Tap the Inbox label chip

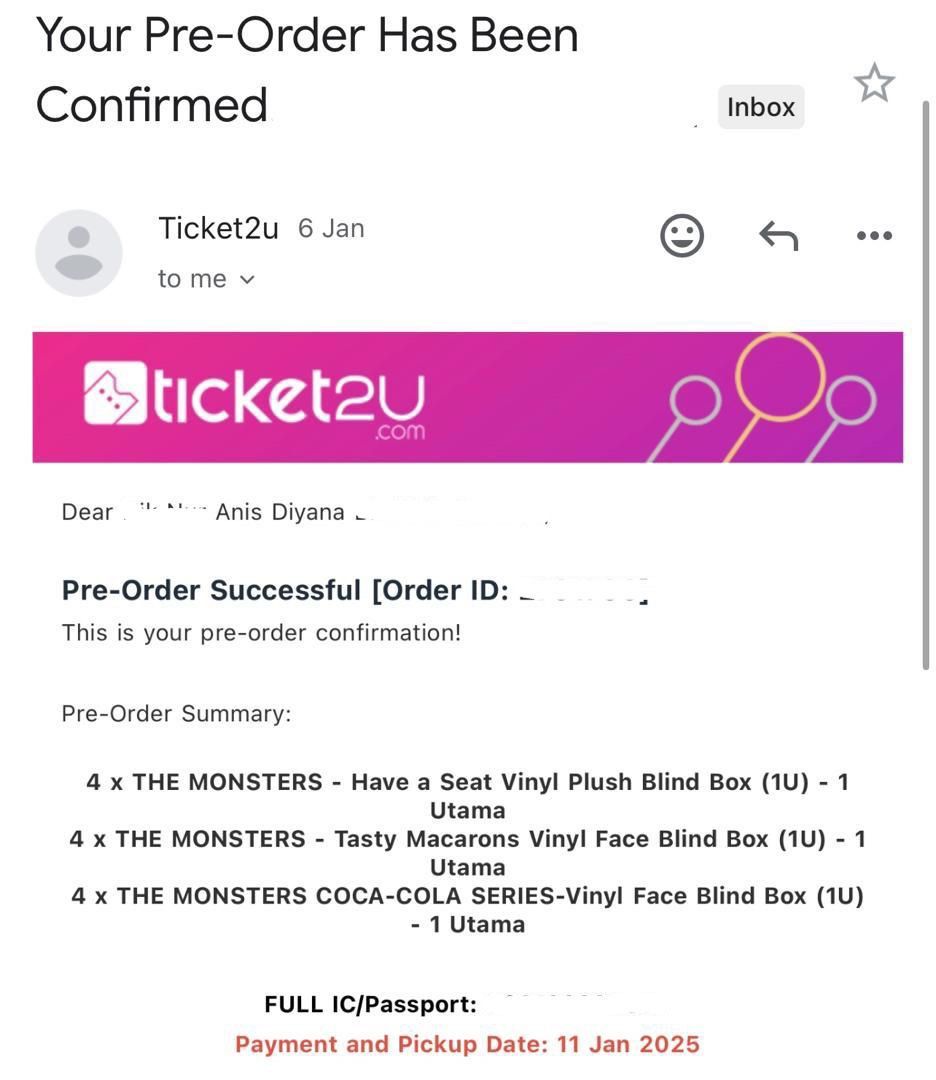760,107
